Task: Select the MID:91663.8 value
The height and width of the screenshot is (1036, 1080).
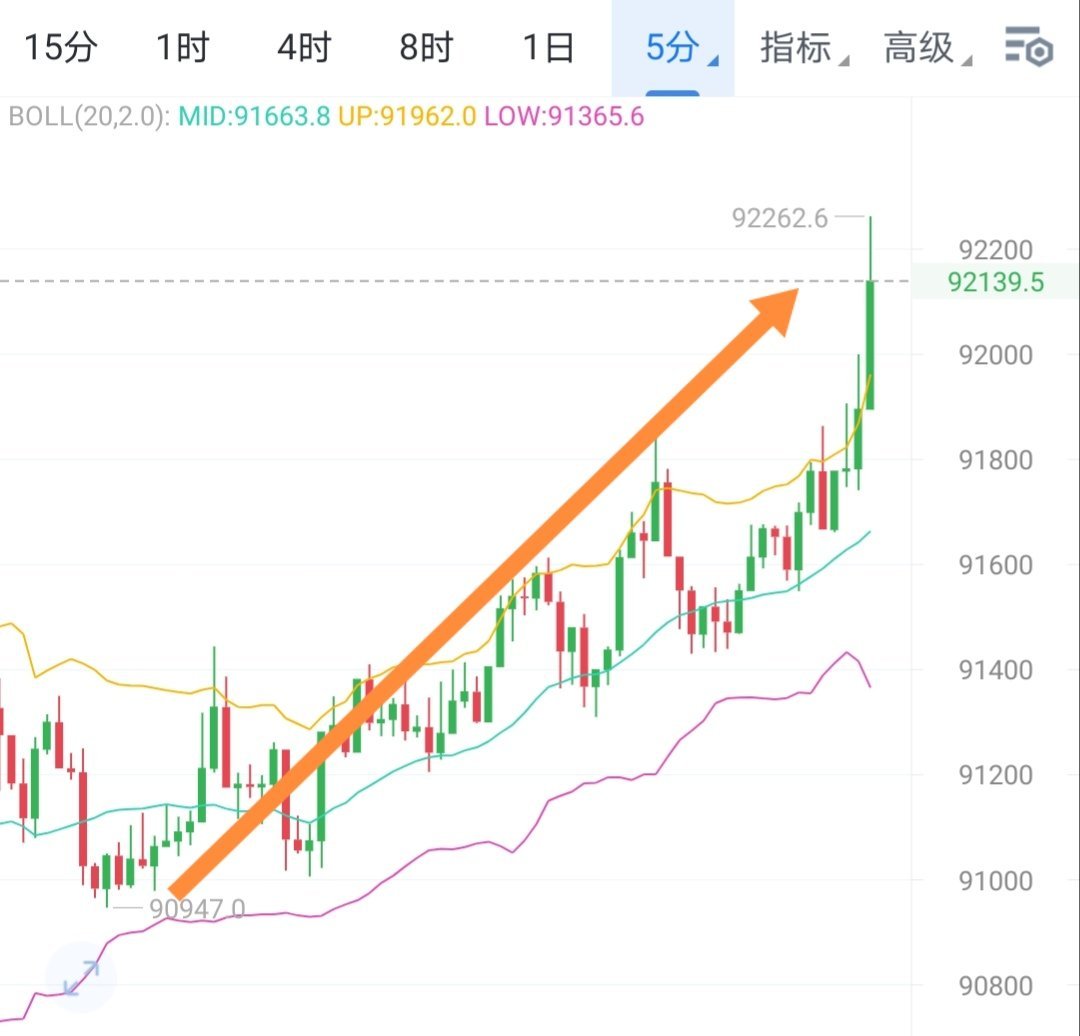Action: click(254, 116)
